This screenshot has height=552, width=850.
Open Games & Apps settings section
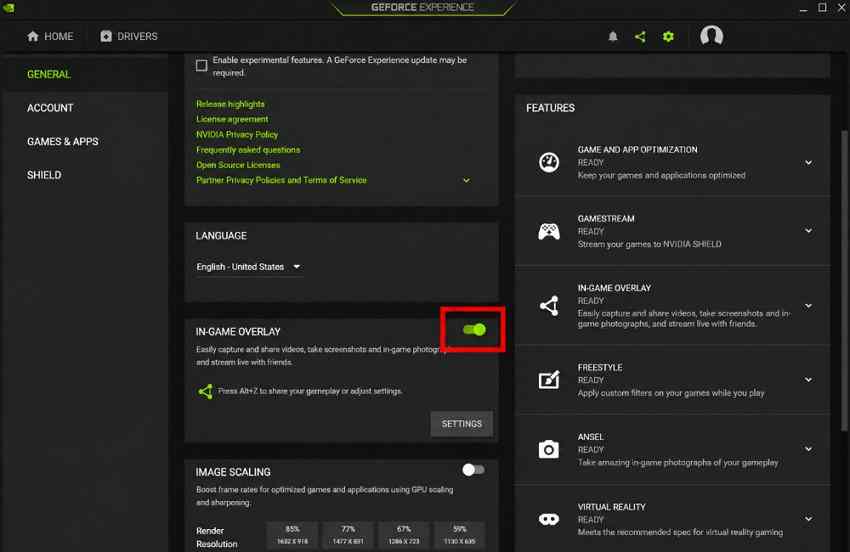point(63,142)
